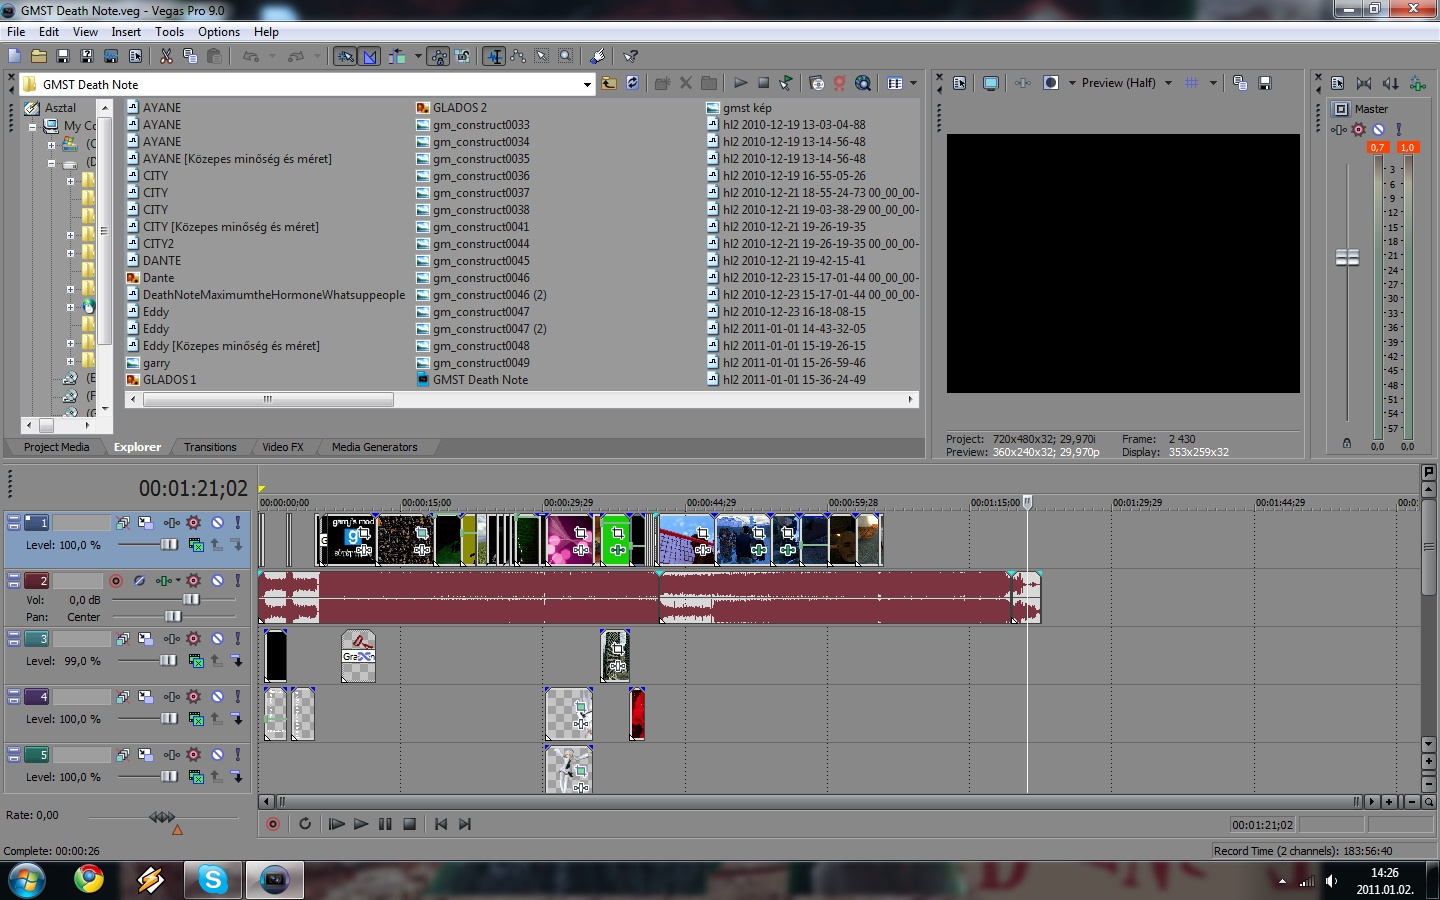Open the Auto Ripple mode dropdown arrow

(418, 56)
